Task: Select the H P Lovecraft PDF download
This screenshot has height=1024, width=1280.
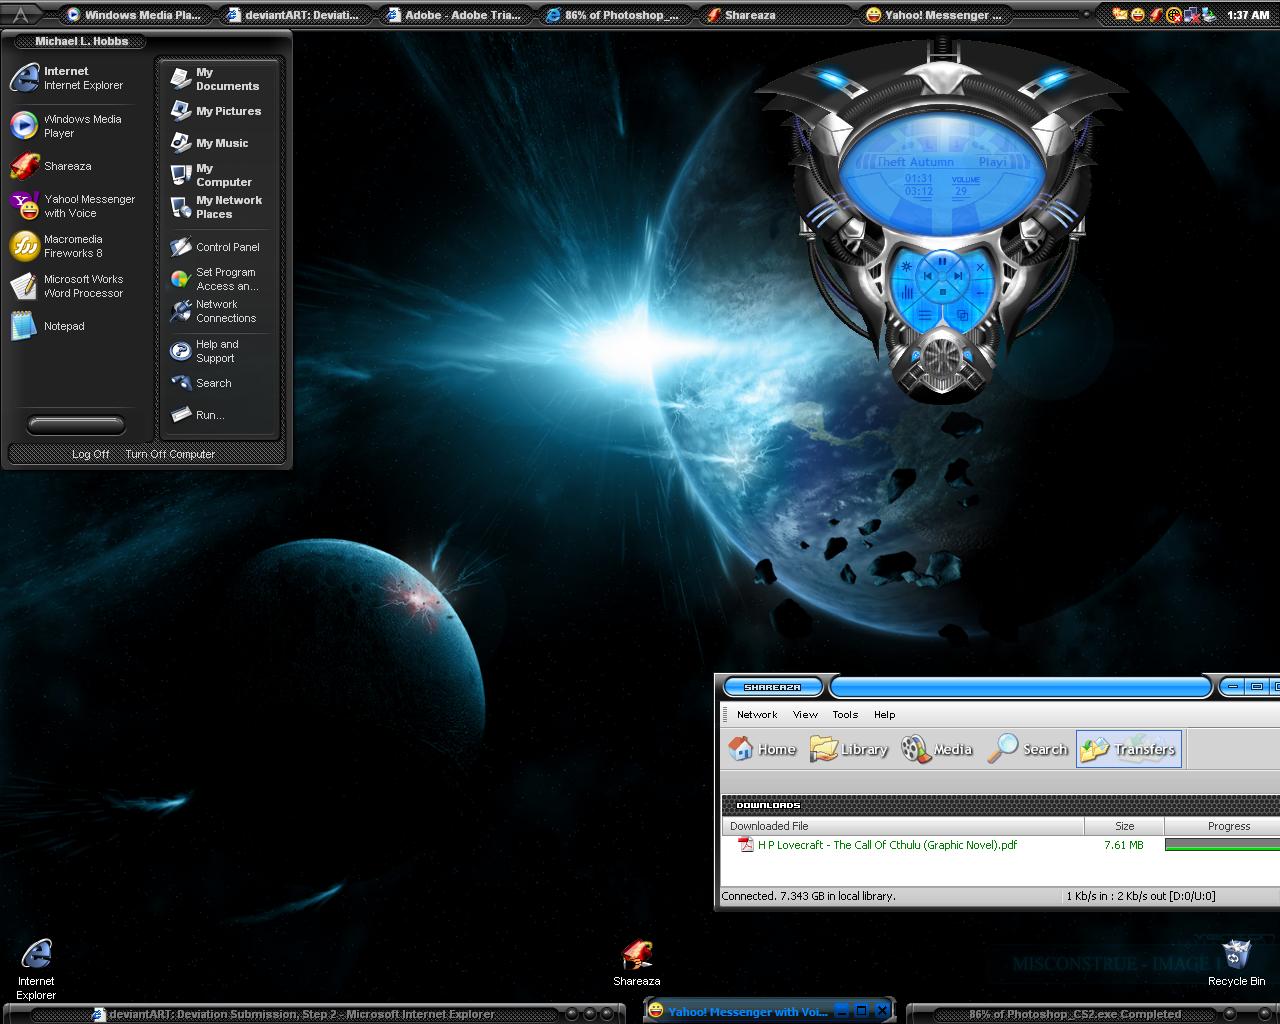Action: [x=886, y=845]
